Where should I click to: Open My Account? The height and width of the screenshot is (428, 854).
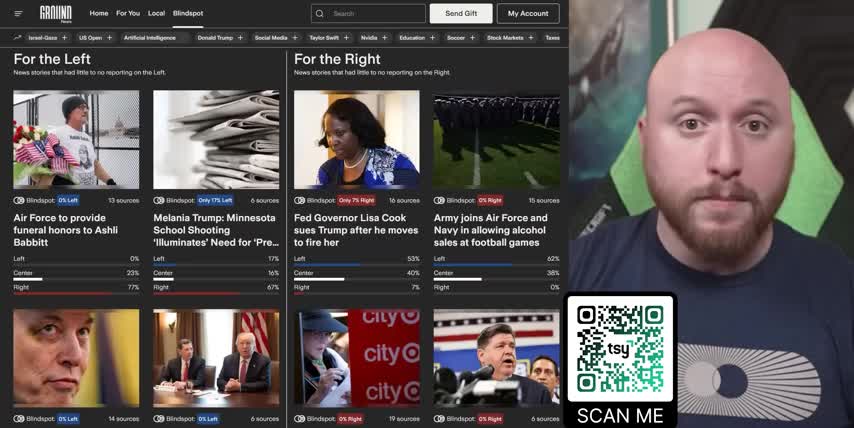pos(527,14)
